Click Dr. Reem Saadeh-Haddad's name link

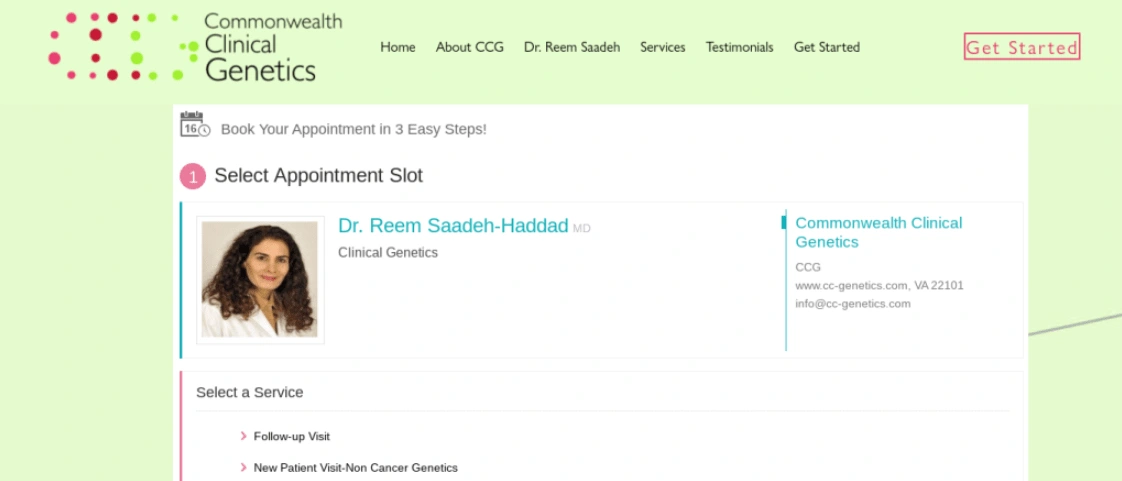(x=453, y=225)
